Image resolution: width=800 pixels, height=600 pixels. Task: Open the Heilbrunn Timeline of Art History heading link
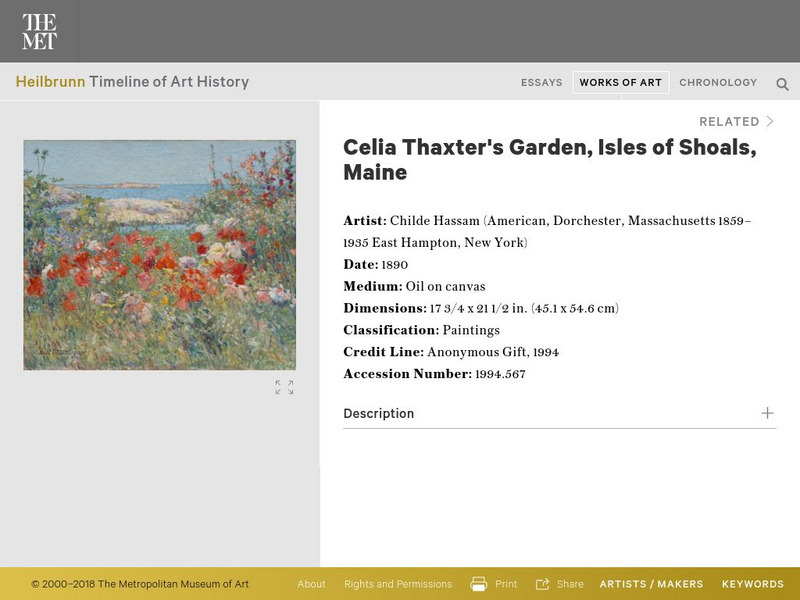click(x=132, y=82)
